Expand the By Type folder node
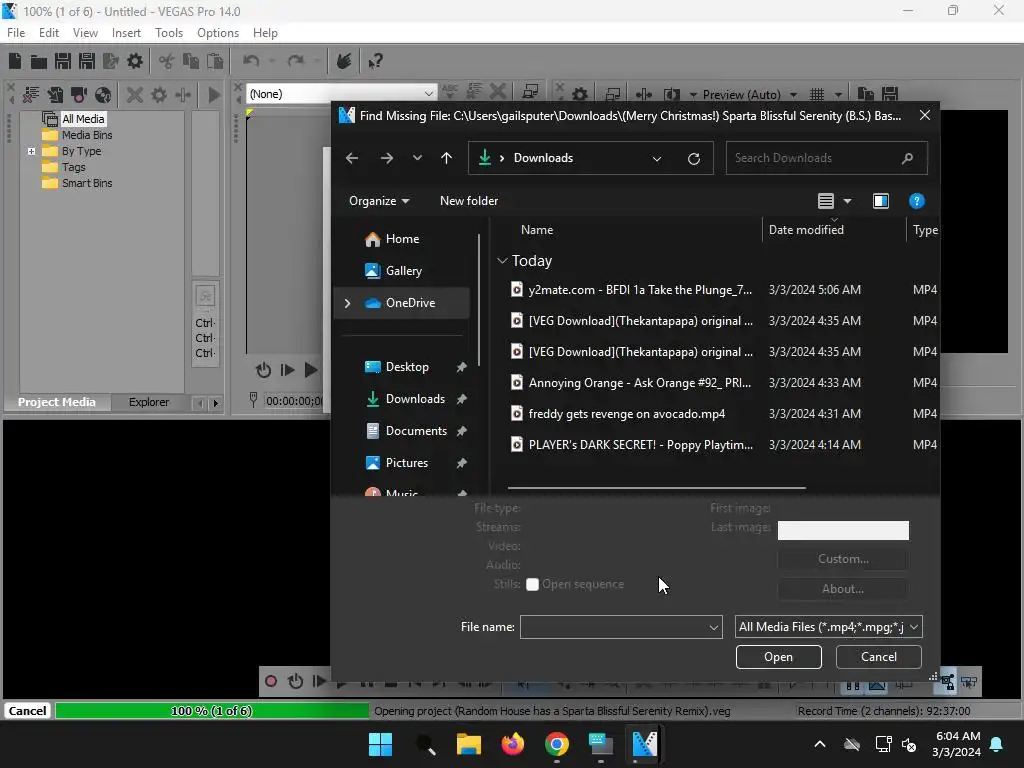The height and width of the screenshot is (768, 1024). (31, 151)
